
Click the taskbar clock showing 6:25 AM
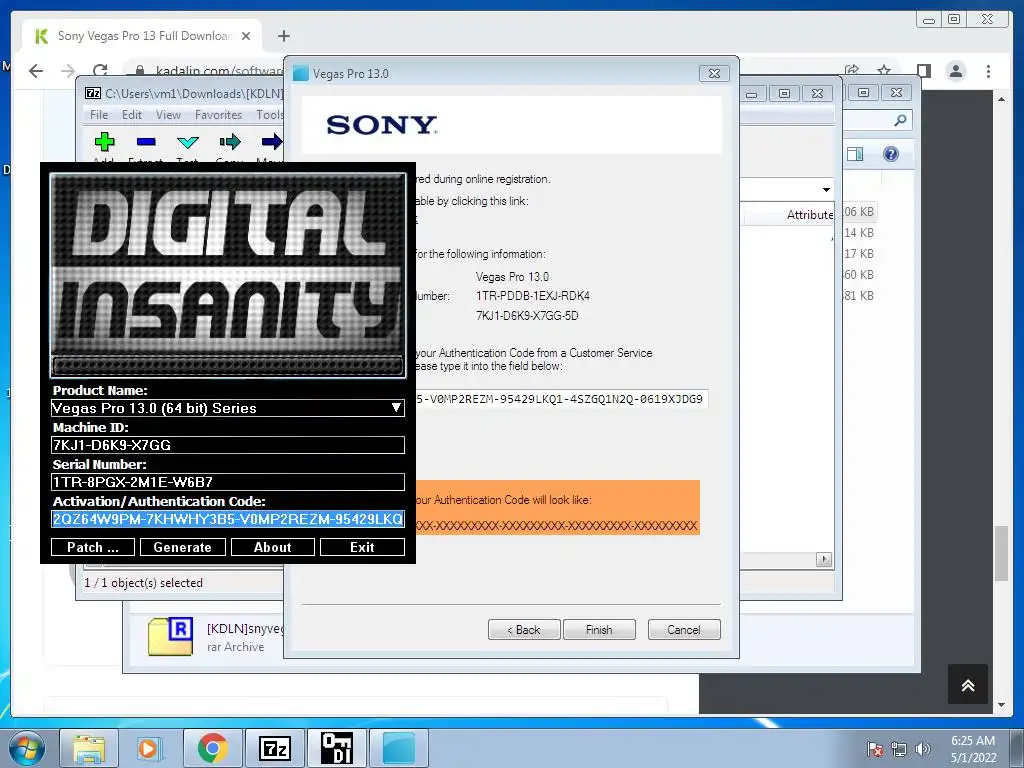point(973,749)
